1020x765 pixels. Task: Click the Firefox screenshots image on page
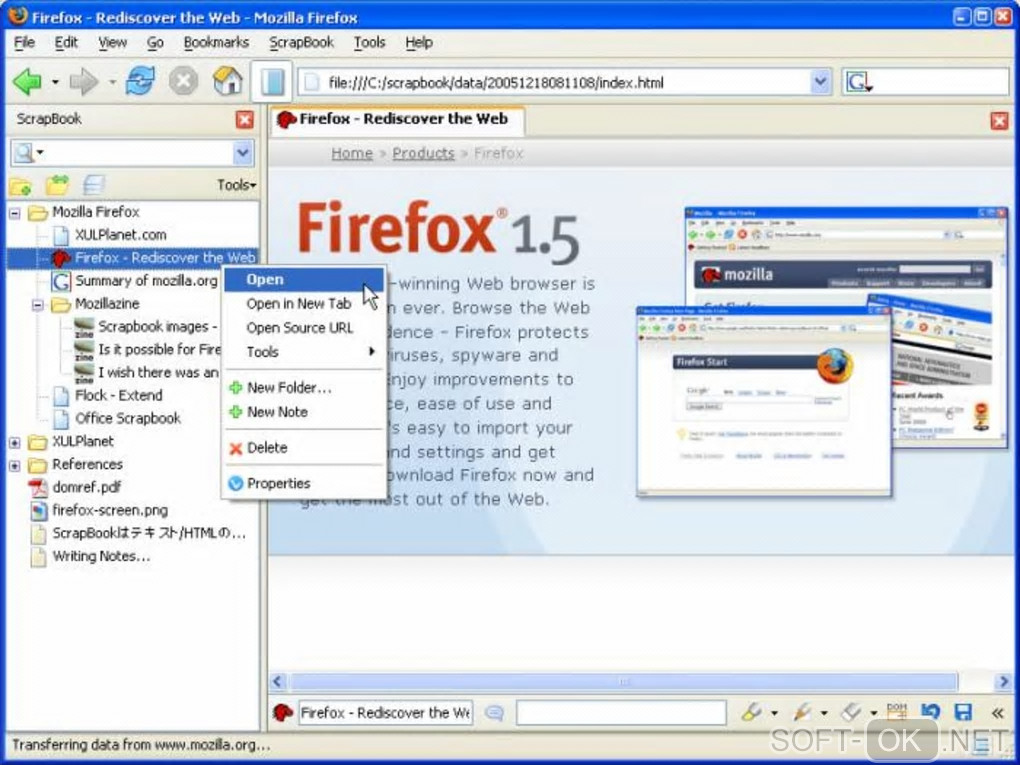[x=822, y=352]
